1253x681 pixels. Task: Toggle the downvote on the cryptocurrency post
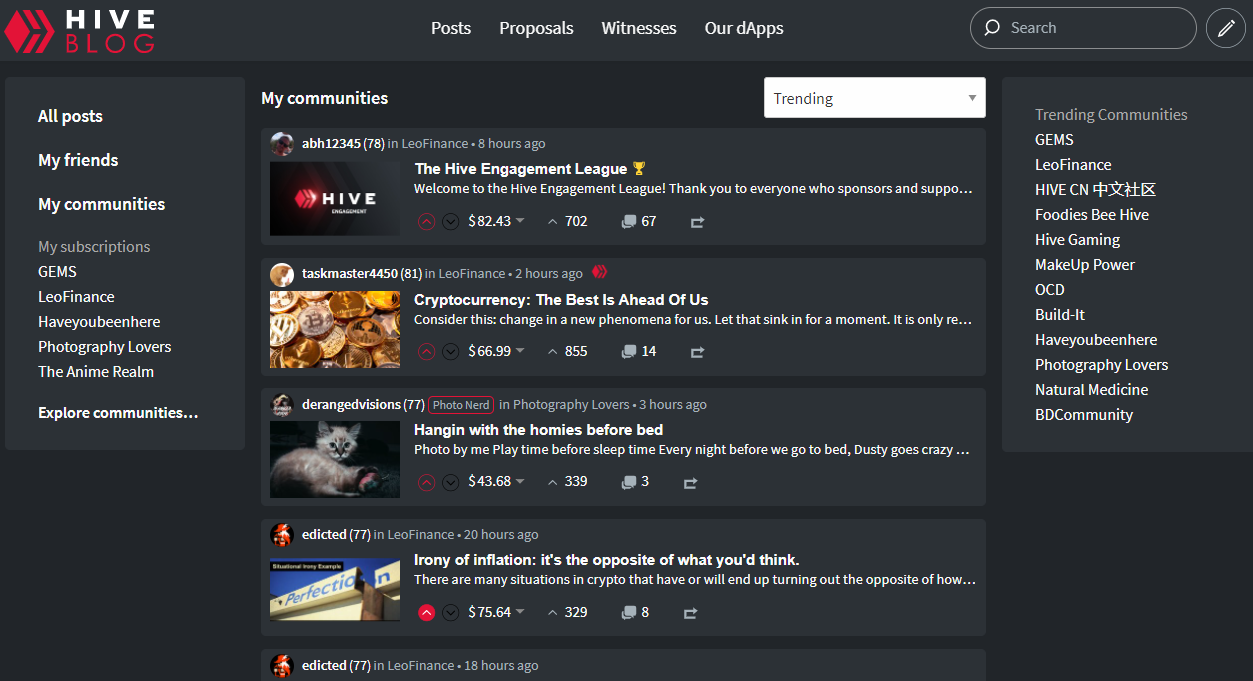tap(450, 351)
